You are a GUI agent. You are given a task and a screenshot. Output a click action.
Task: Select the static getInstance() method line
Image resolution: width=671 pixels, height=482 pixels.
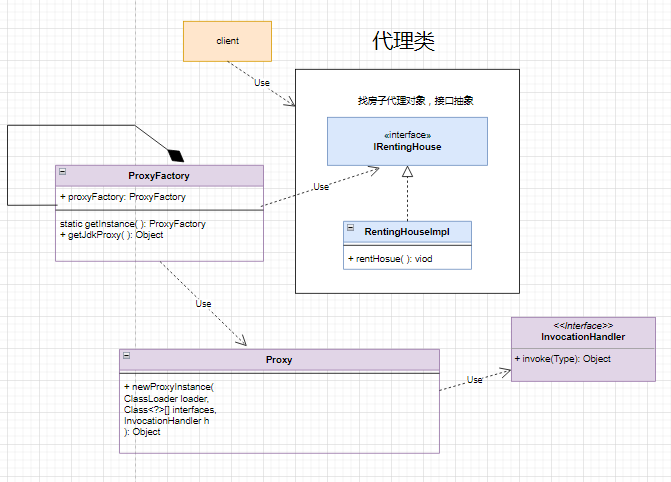(x=132, y=224)
